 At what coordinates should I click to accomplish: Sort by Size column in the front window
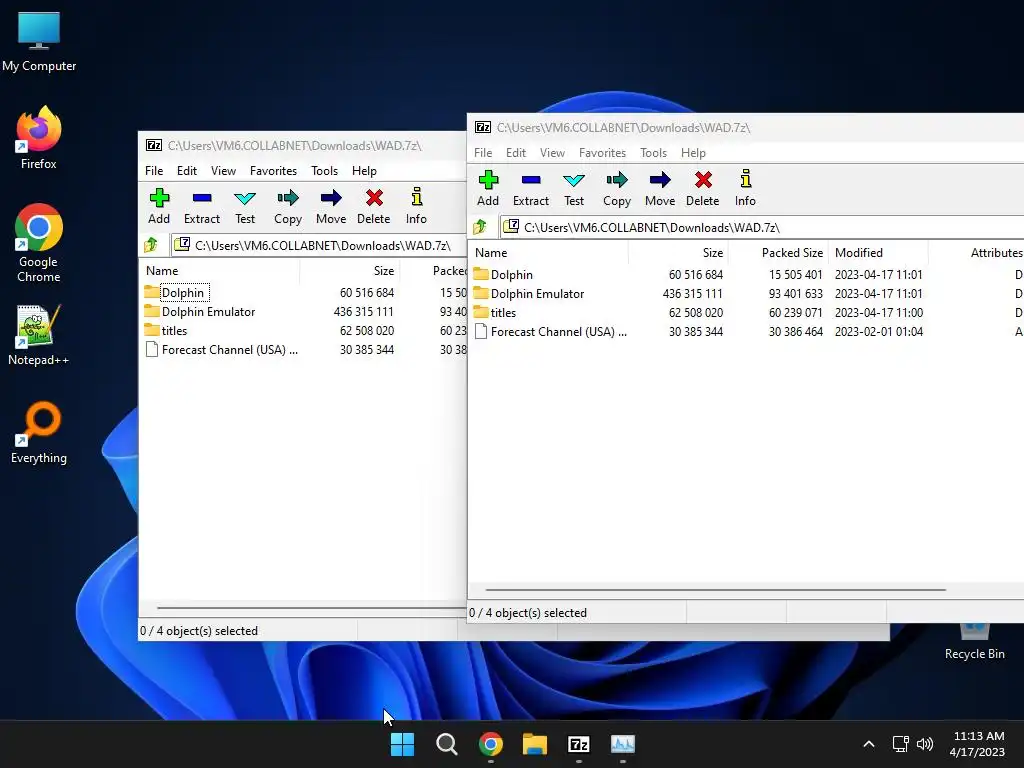679,253
